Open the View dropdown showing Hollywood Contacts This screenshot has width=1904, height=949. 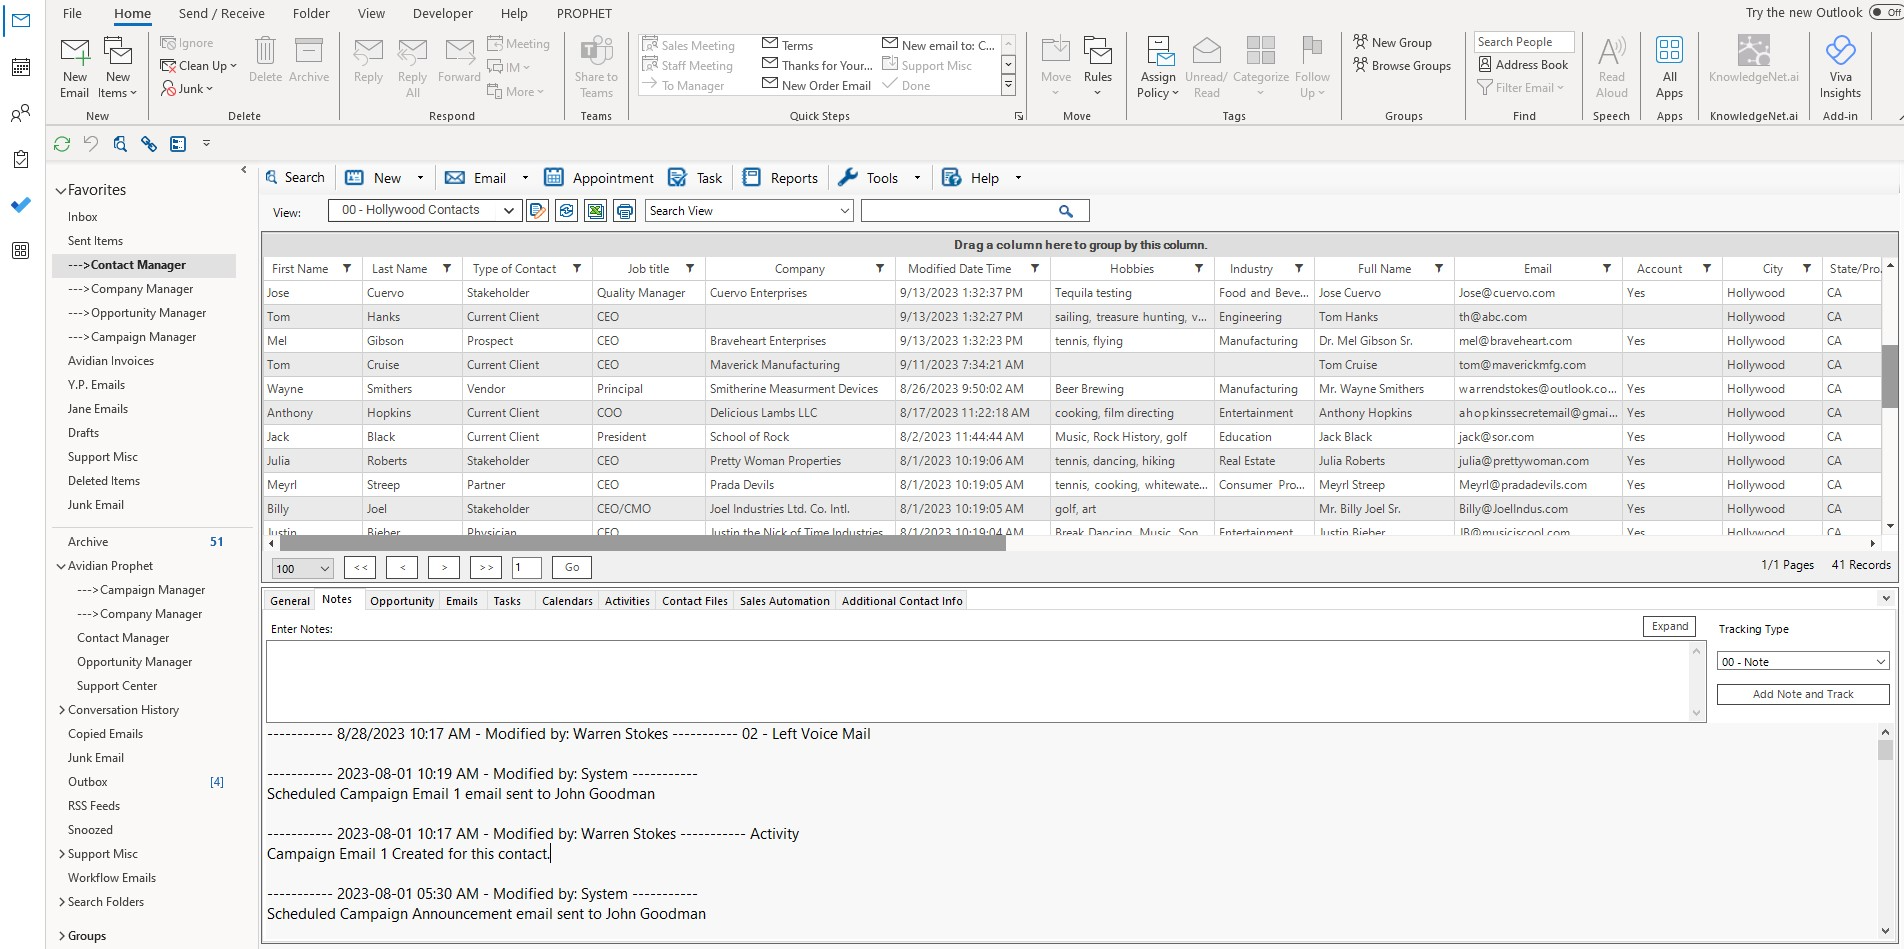click(424, 210)
